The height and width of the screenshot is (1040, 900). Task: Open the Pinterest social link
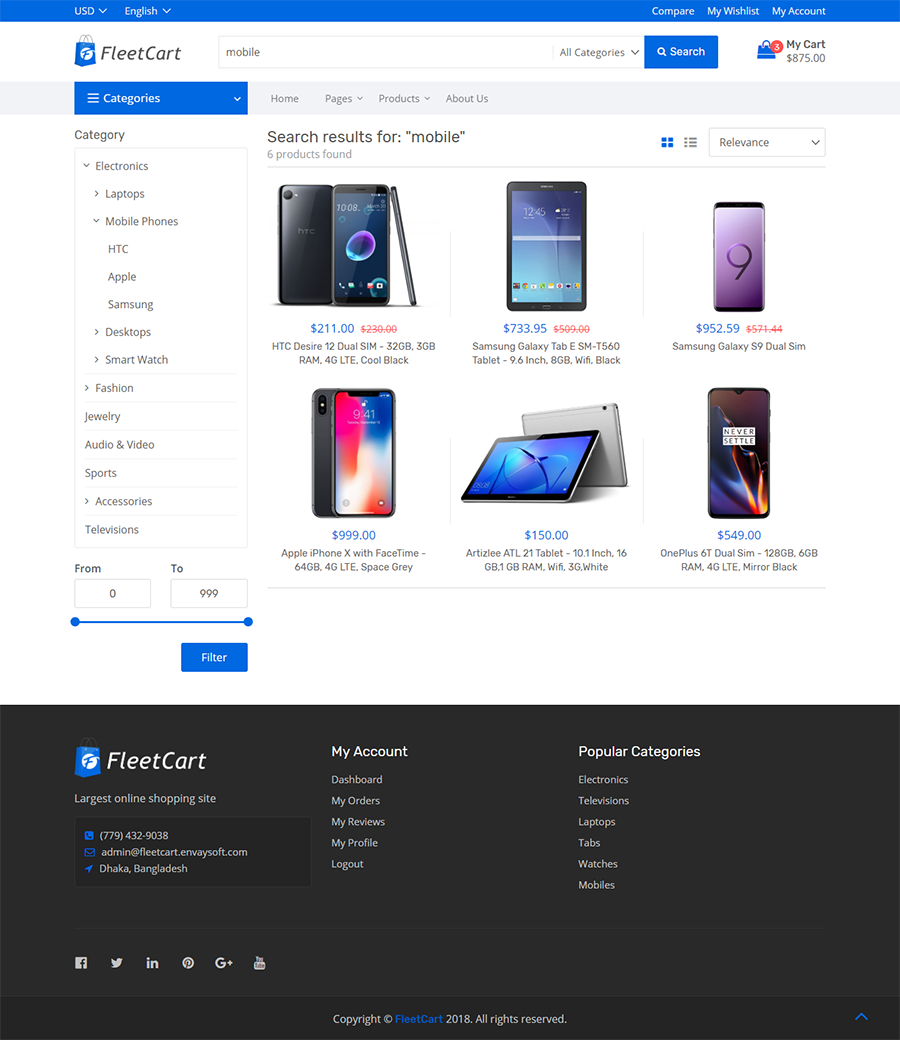pyautogui.click(x=188, y=963)
